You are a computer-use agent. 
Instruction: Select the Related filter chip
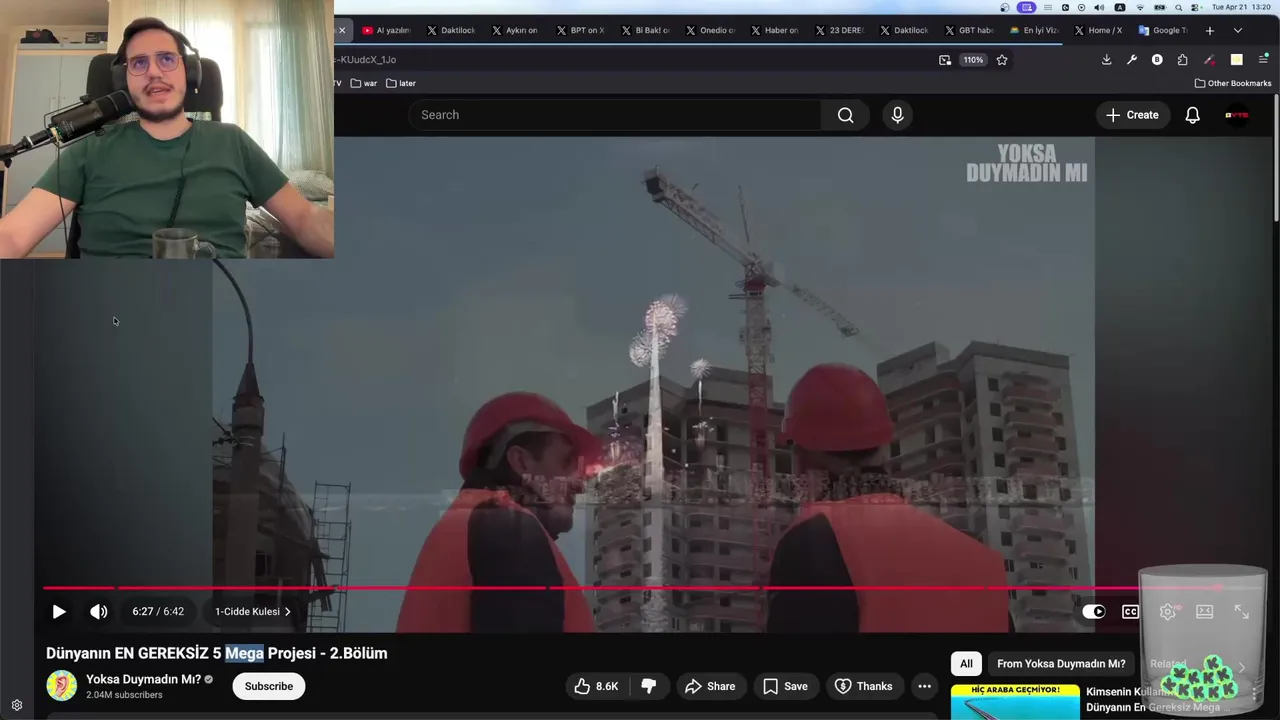[1168, 664]
